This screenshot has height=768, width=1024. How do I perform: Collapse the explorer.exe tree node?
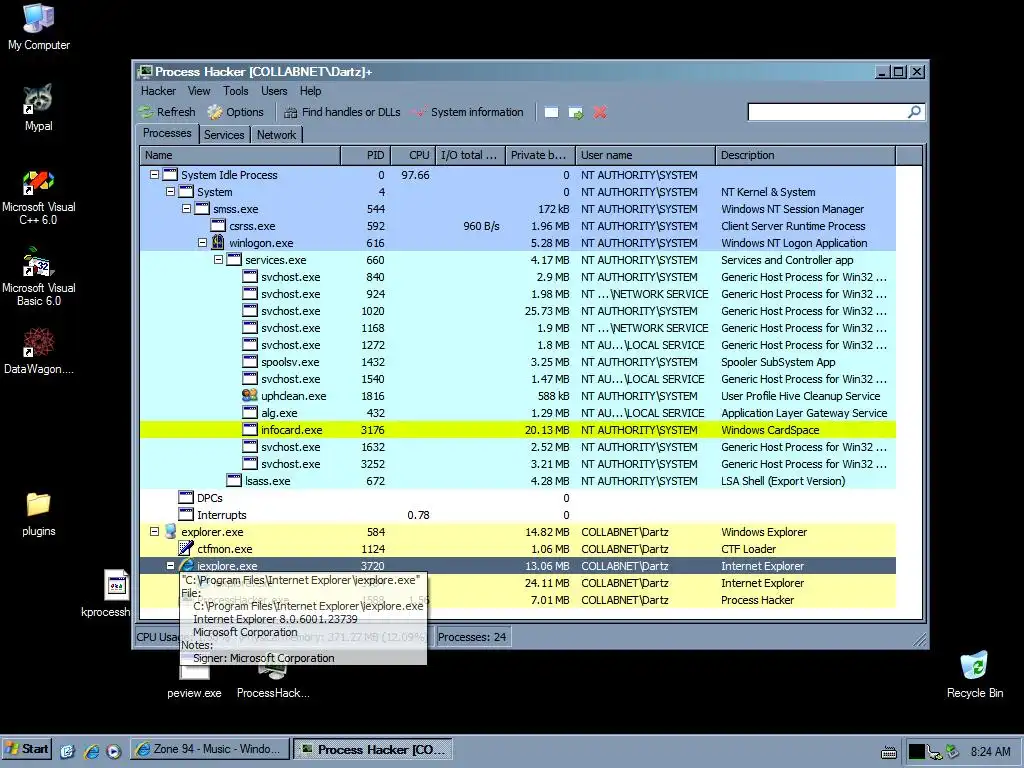[154, 532]
